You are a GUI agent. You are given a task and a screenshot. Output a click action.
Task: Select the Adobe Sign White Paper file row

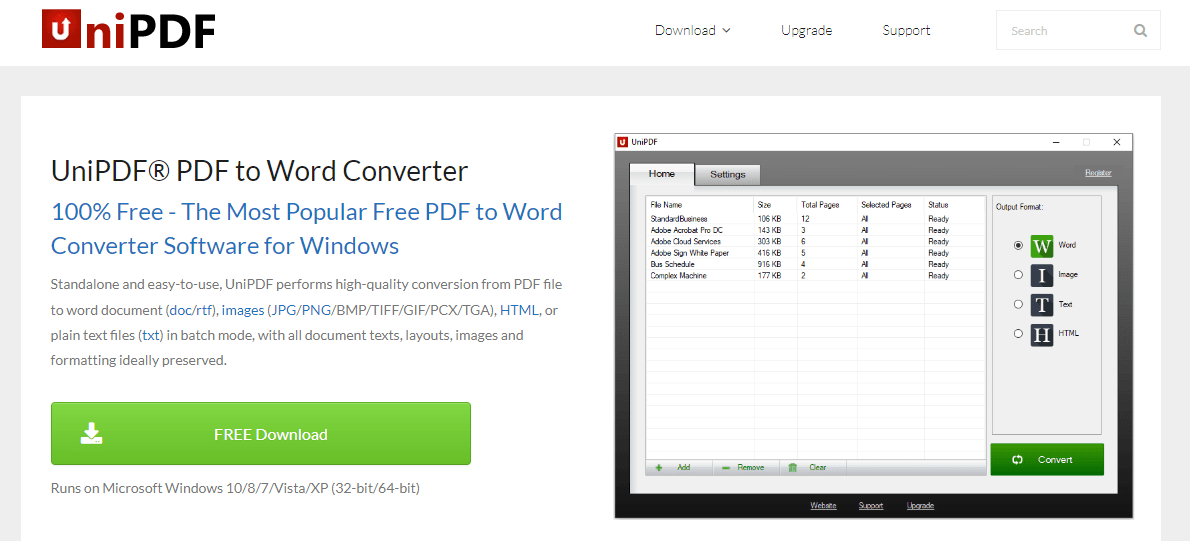(x=815, y=253)
